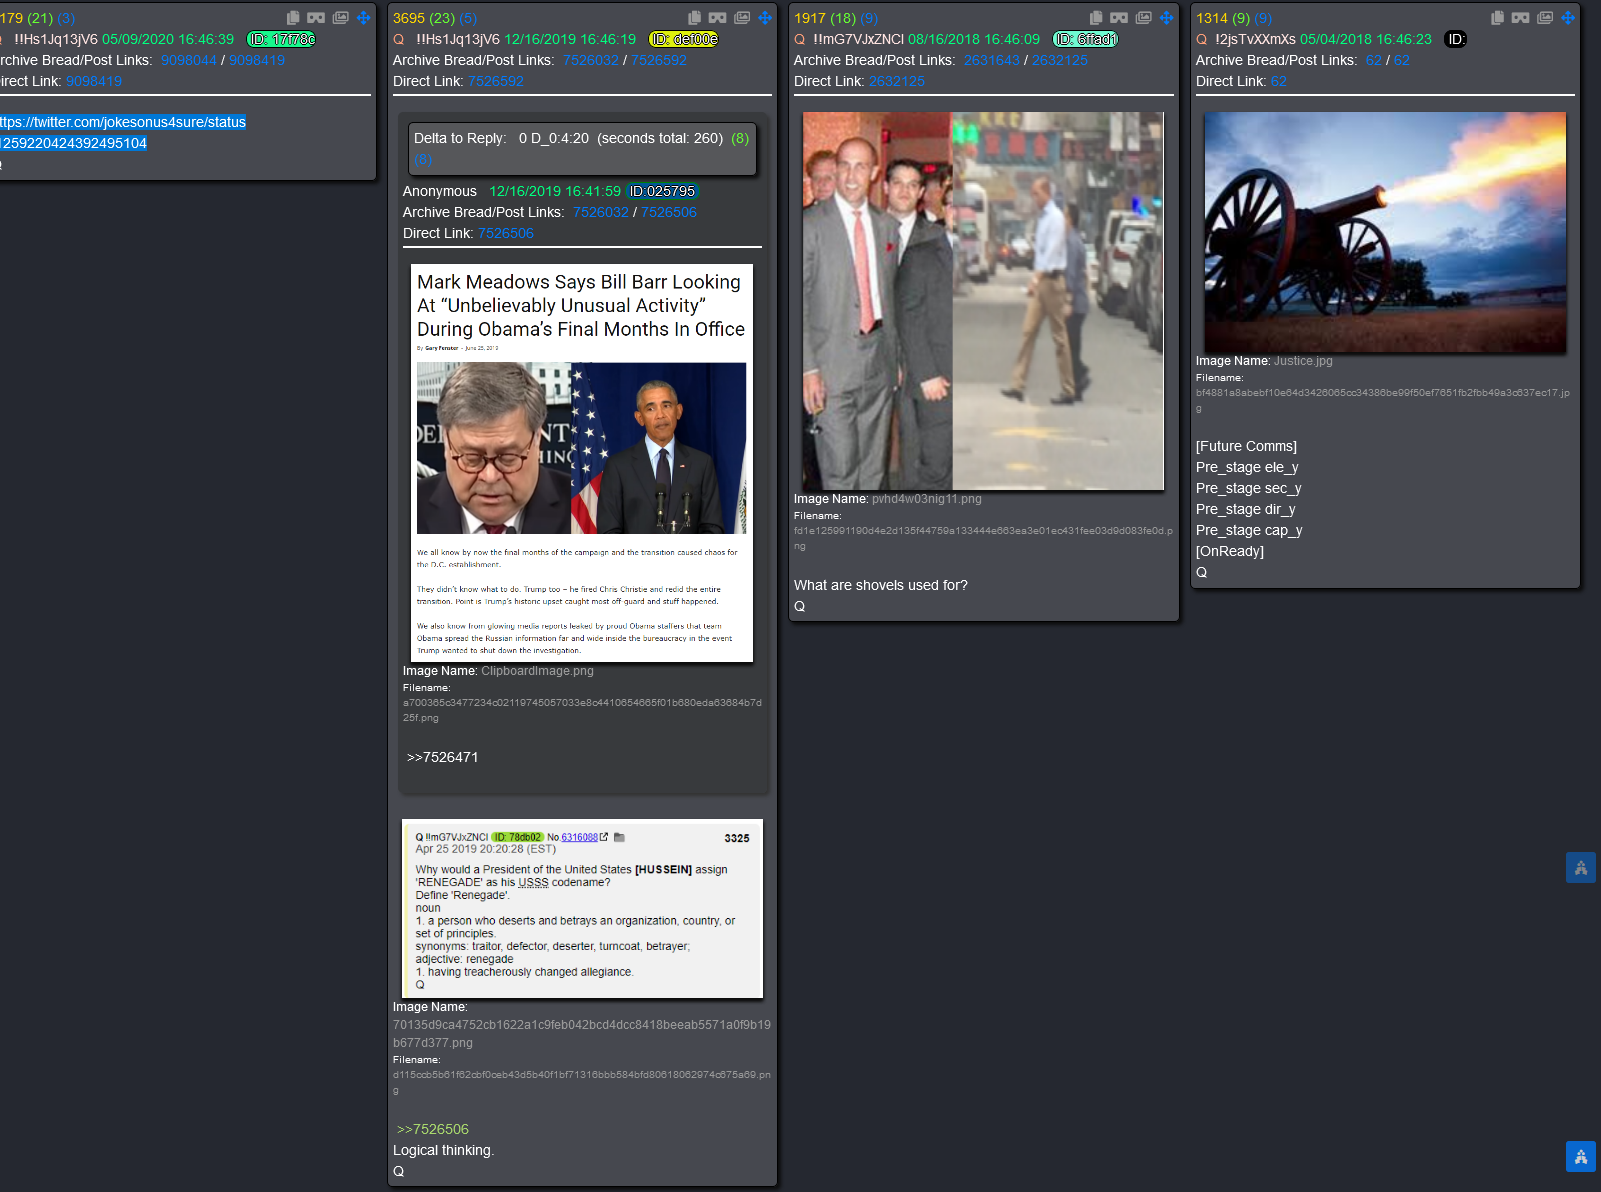Click the move arrows icon on post 1917

tap(1167, 18)
